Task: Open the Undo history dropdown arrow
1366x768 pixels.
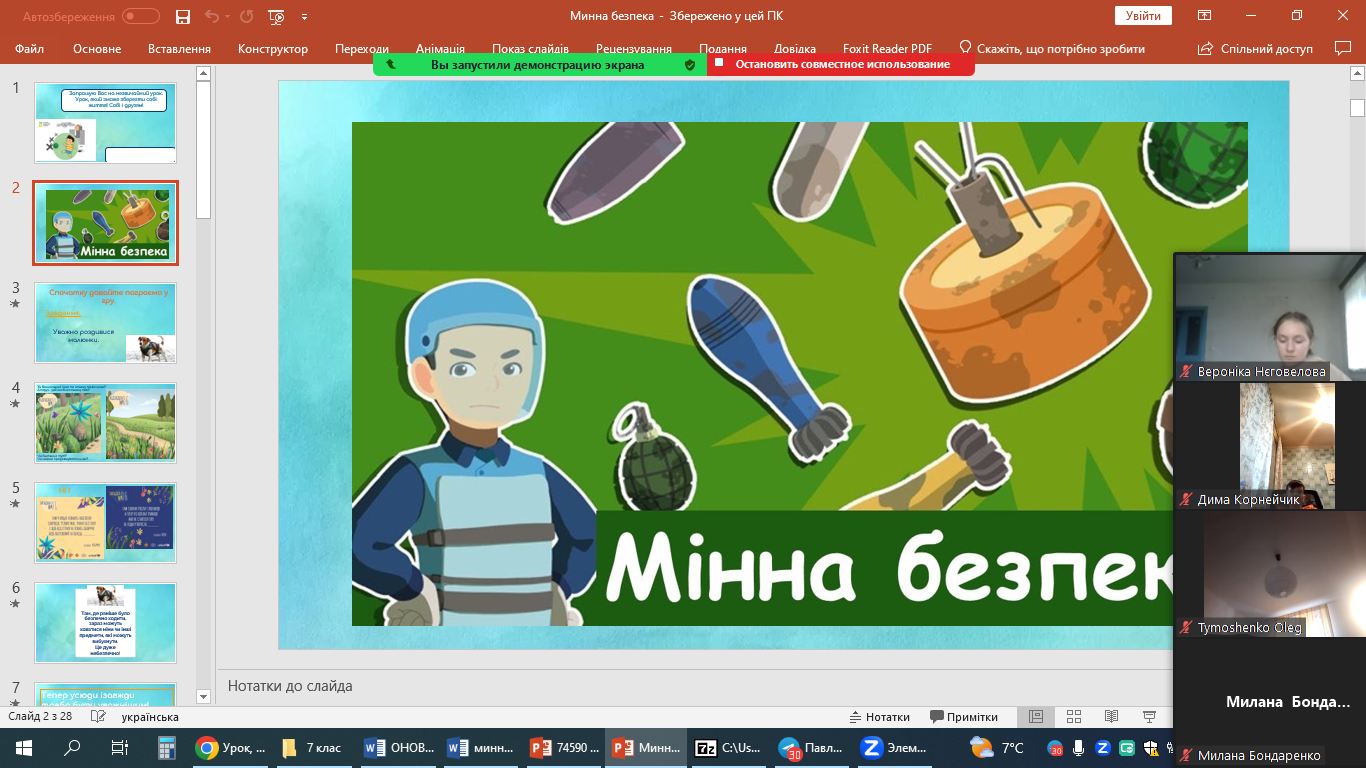Action: [x=225, y=17]
